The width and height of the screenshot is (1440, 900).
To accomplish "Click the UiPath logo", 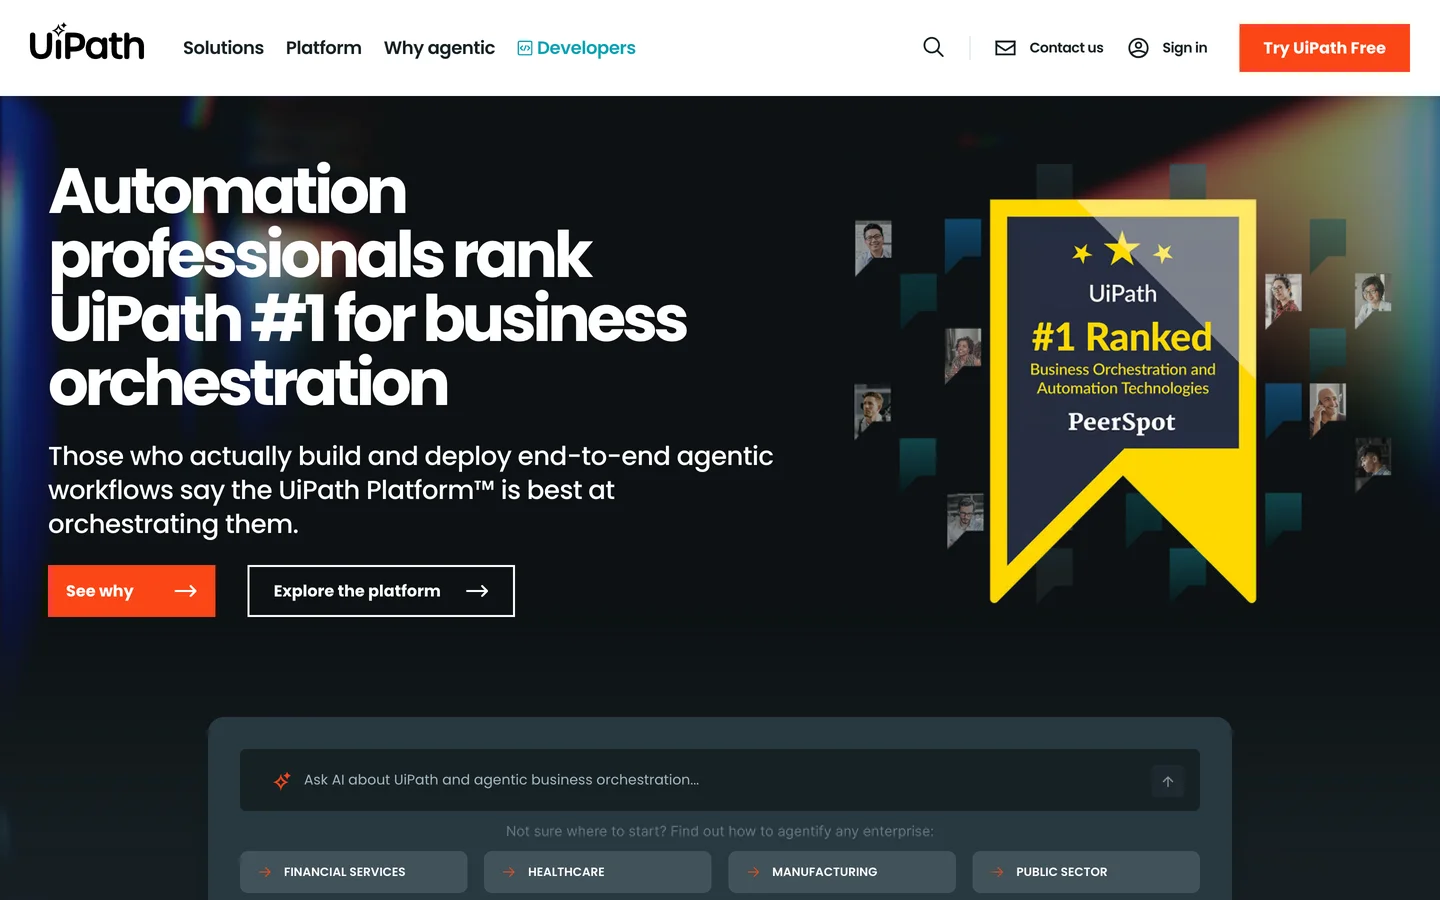I will [x=87, y=43].
